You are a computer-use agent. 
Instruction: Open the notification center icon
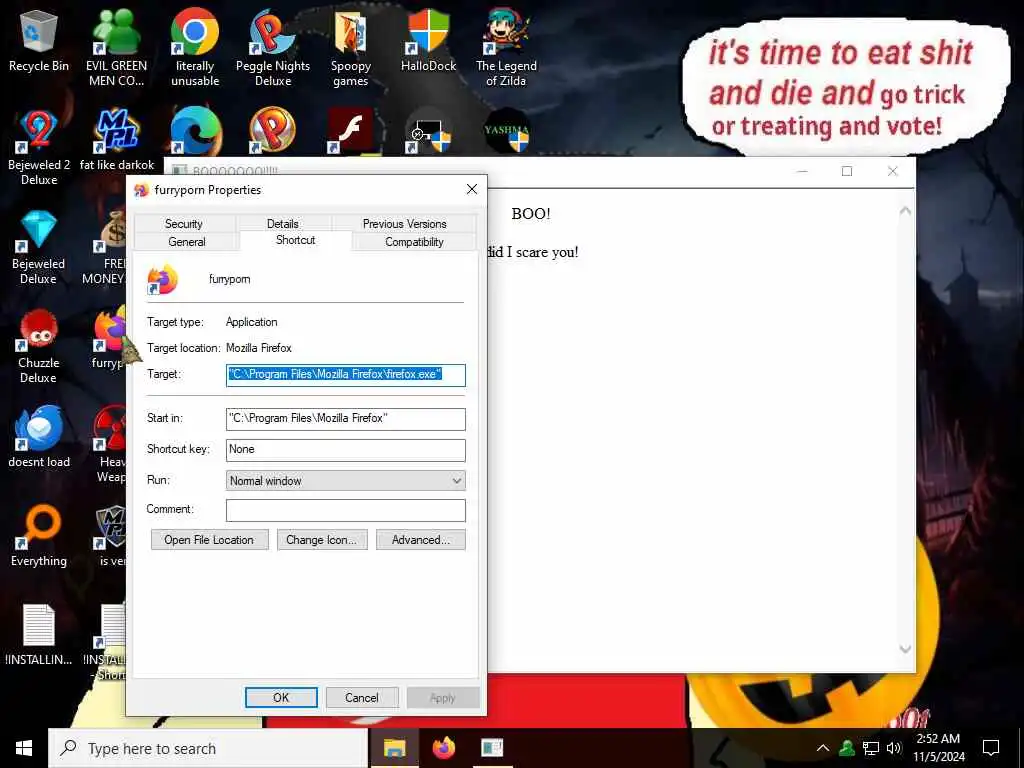point(991,748)
